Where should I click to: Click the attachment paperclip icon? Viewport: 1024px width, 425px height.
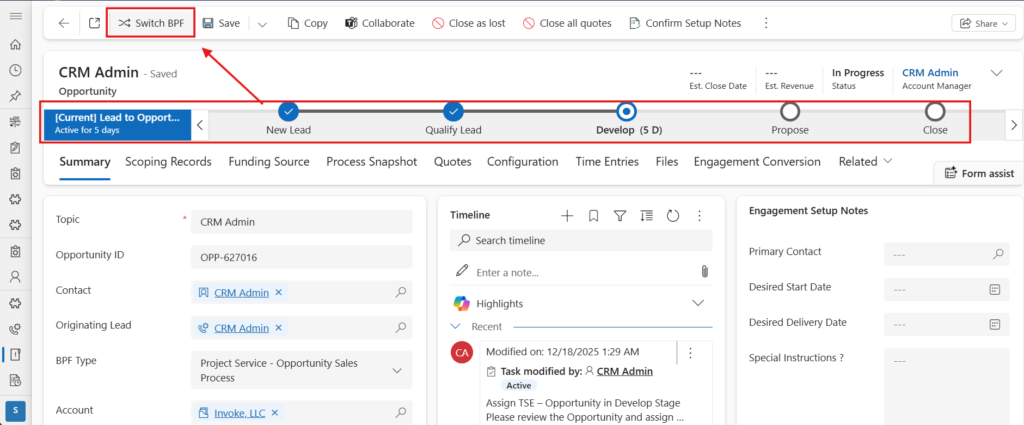[704, 272]
